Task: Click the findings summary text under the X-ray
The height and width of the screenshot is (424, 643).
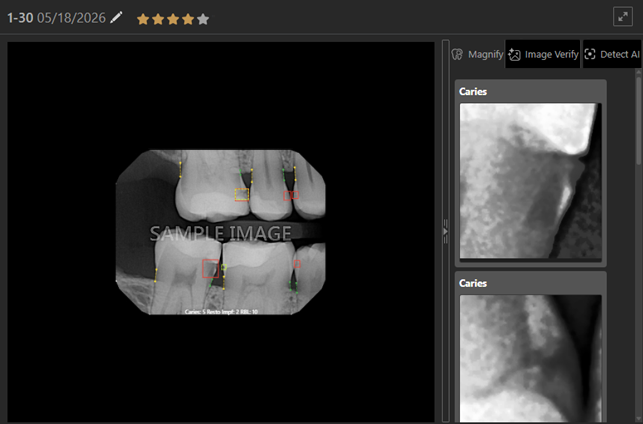Action: pos(221,312)
